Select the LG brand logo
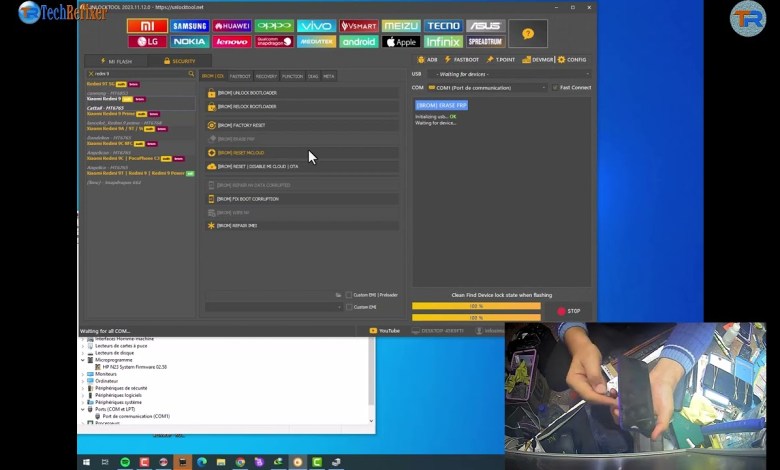780x470 pixels. [x=147, y=42]
